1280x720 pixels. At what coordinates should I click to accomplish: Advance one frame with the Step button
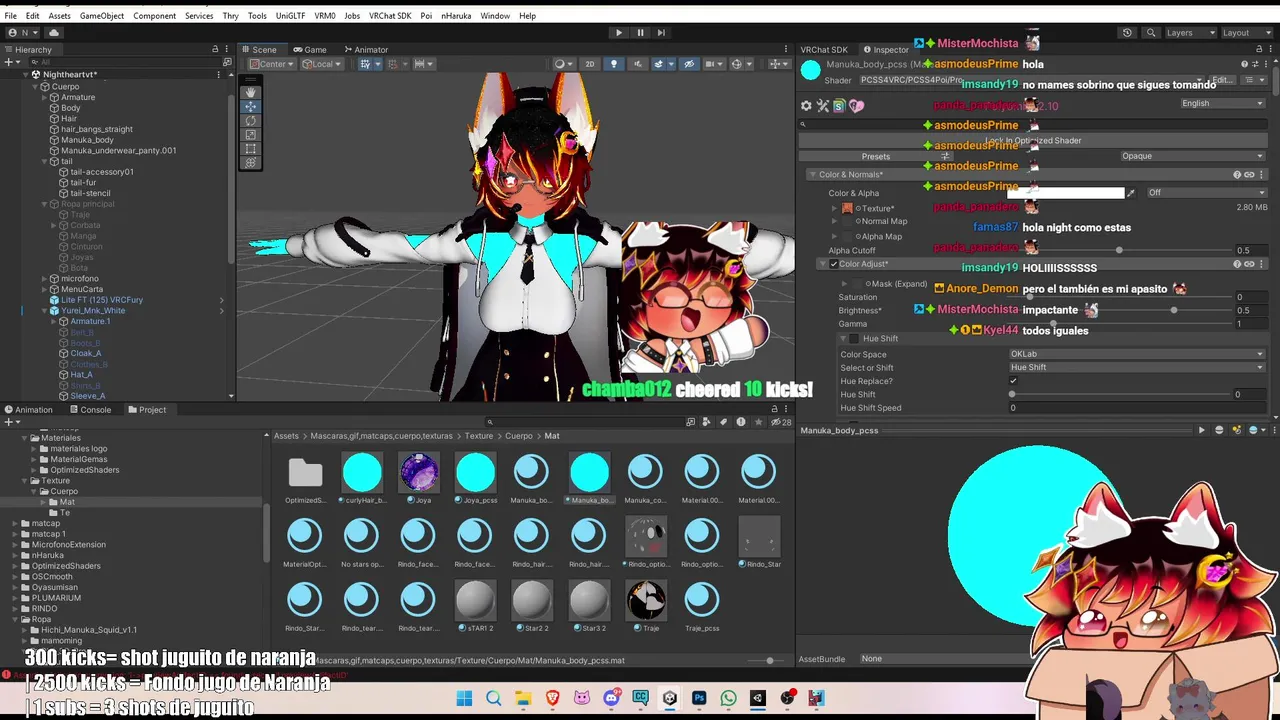[662, 33]
